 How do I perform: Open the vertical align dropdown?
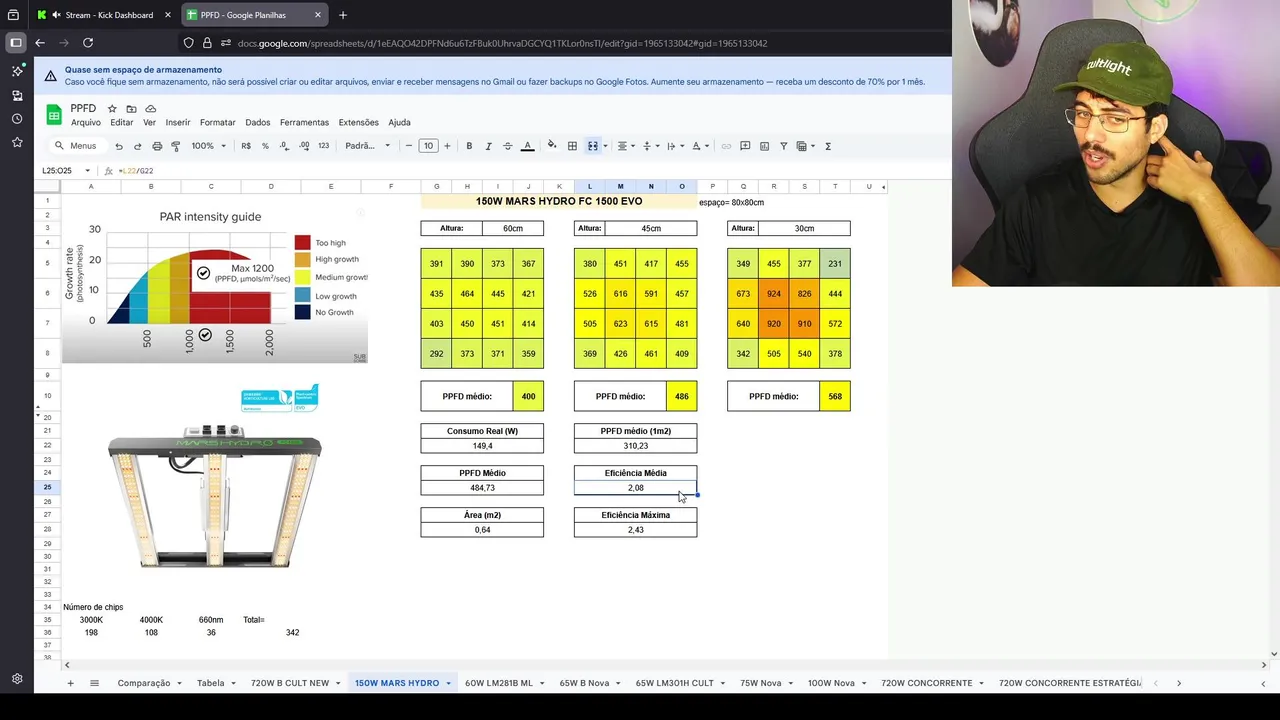[649, 146]
